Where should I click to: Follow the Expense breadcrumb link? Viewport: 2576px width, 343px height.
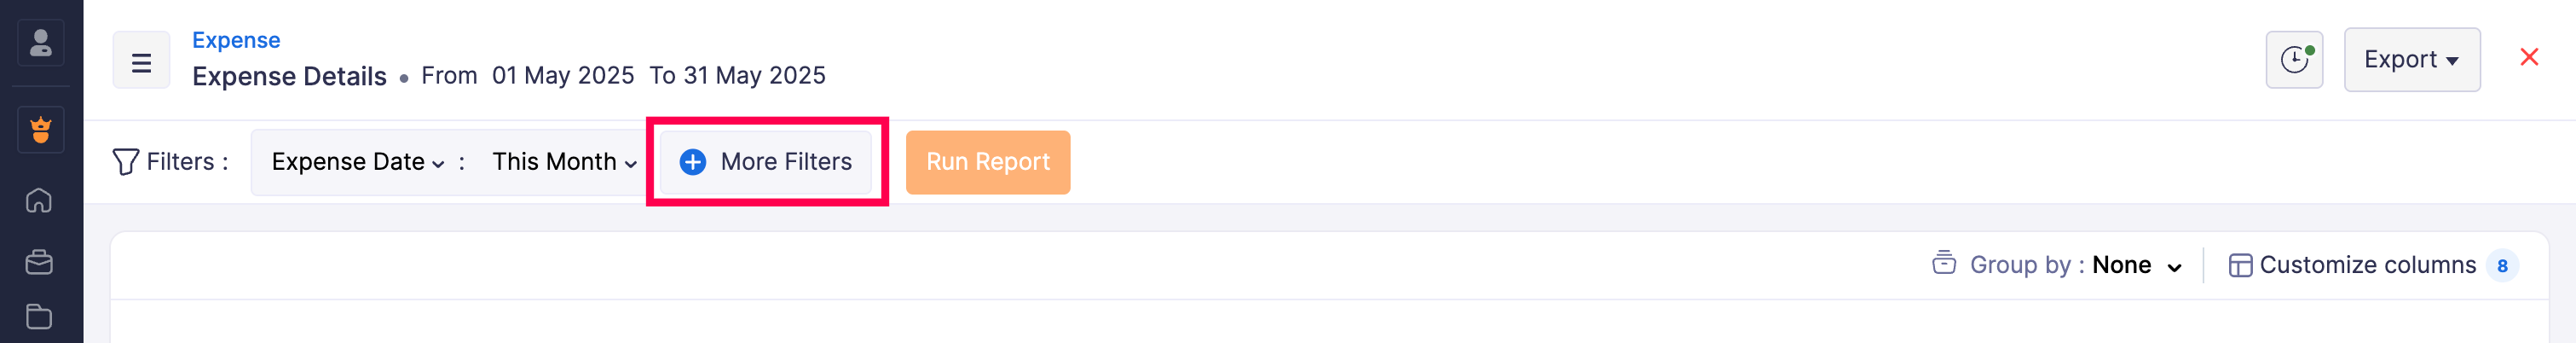tap(236, 40)
